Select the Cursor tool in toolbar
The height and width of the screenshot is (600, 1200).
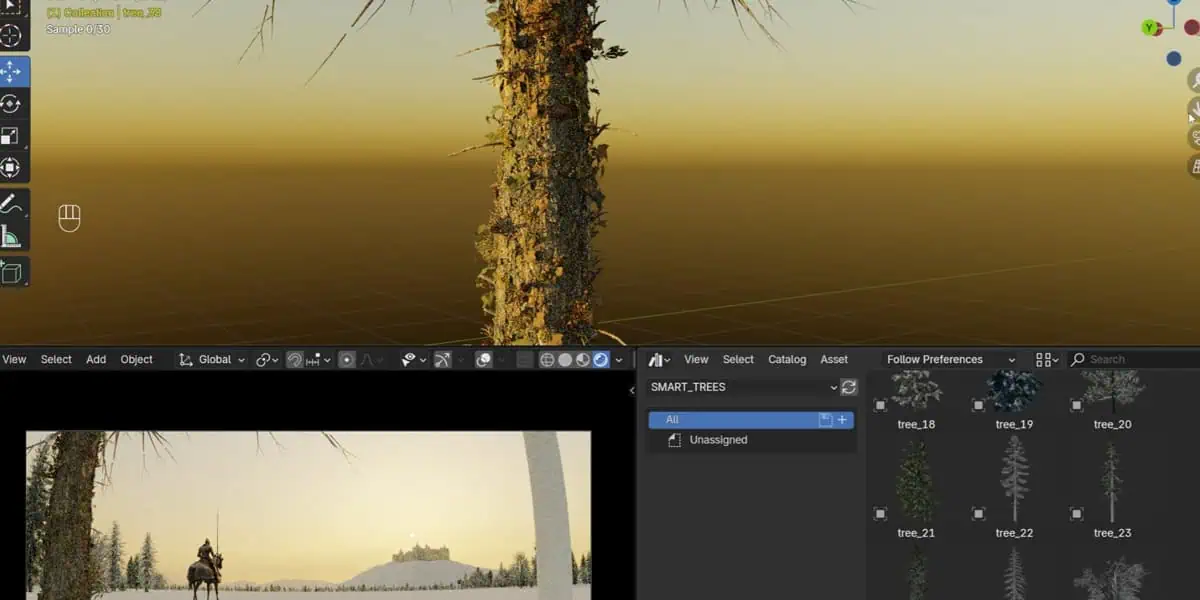click(x=12, y=36)
